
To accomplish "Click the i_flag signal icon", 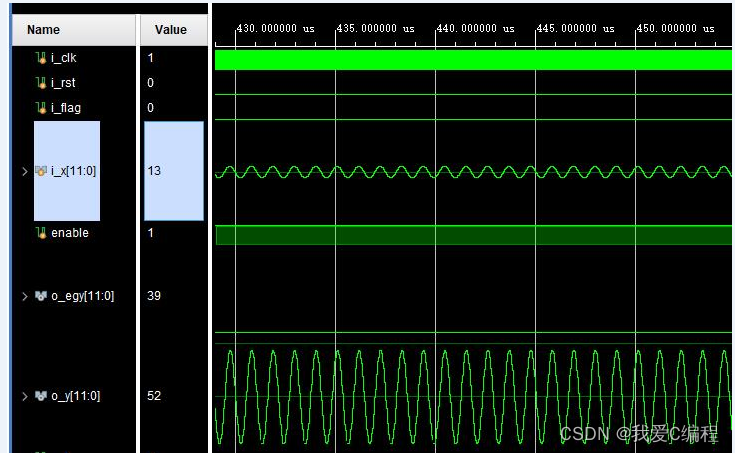I will [x=41, y=108].
